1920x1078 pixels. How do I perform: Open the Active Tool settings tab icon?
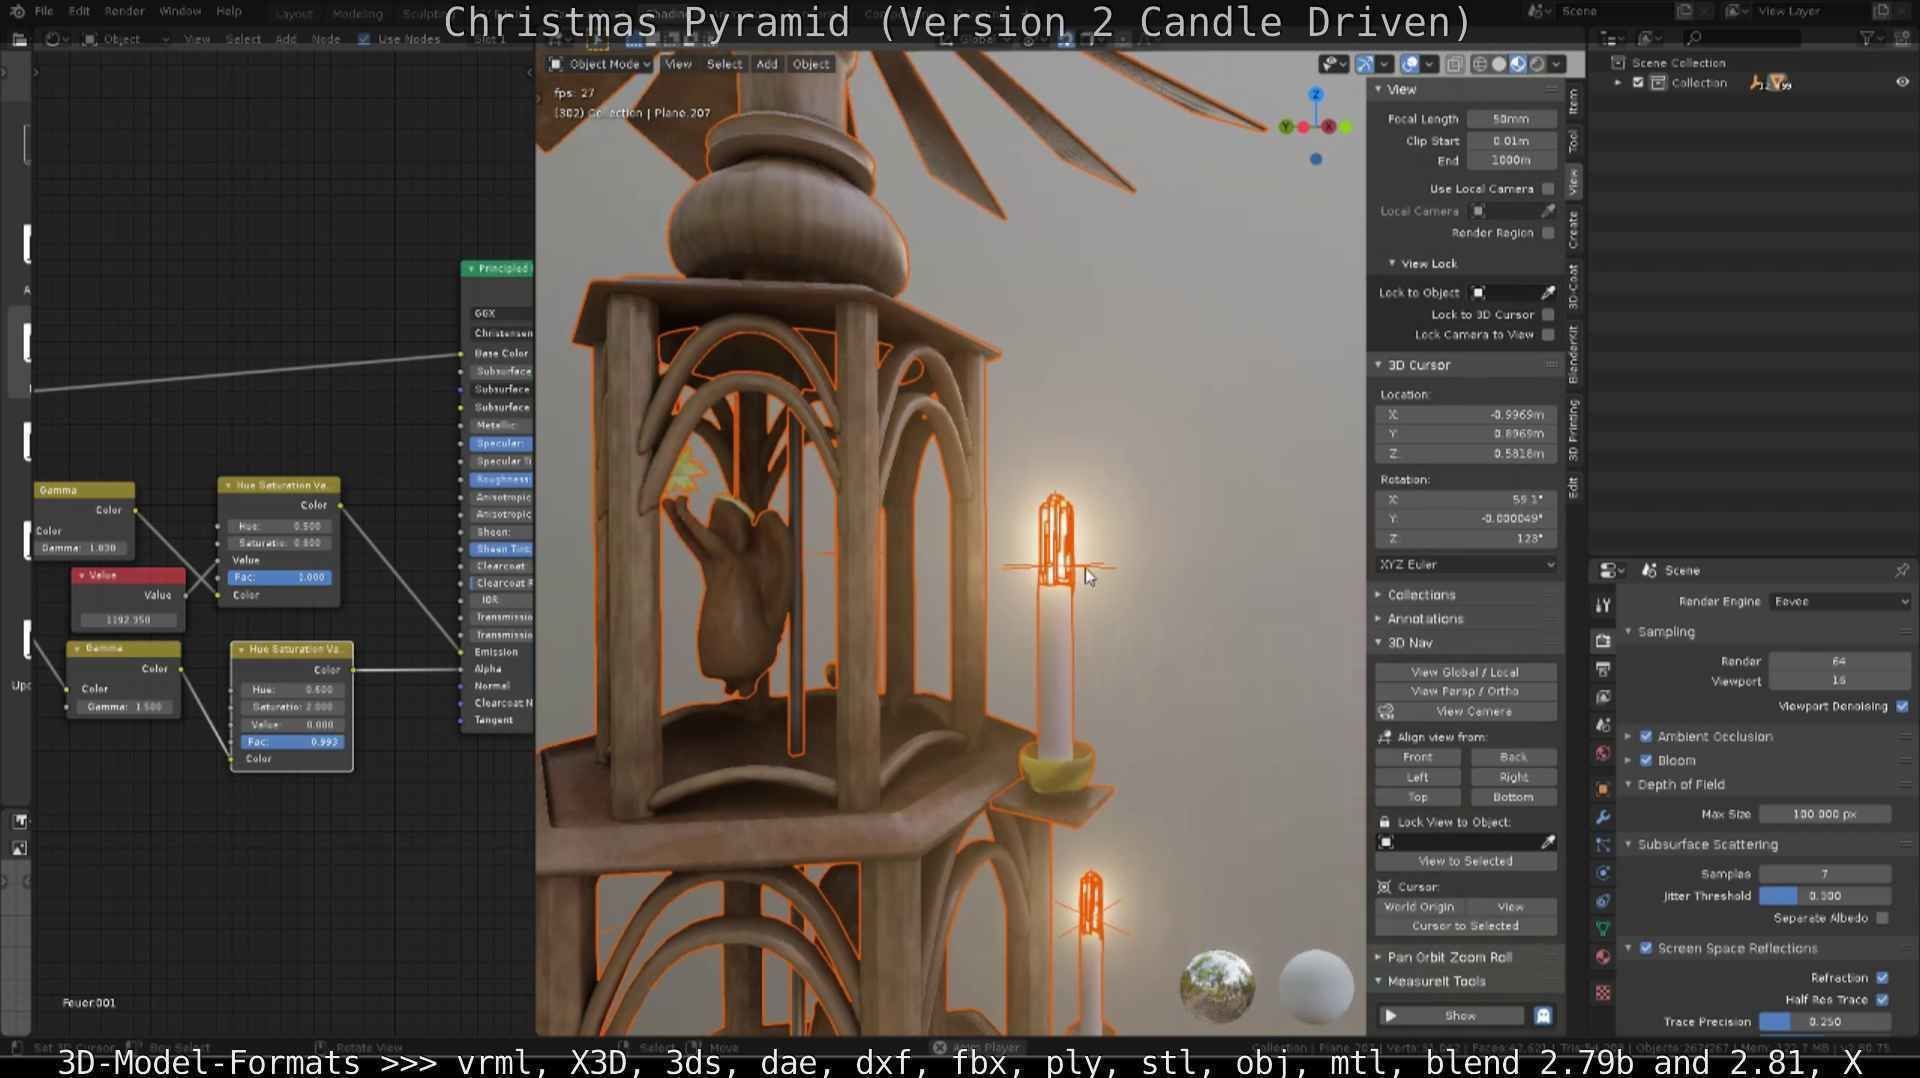click(x=1603, y=605)
